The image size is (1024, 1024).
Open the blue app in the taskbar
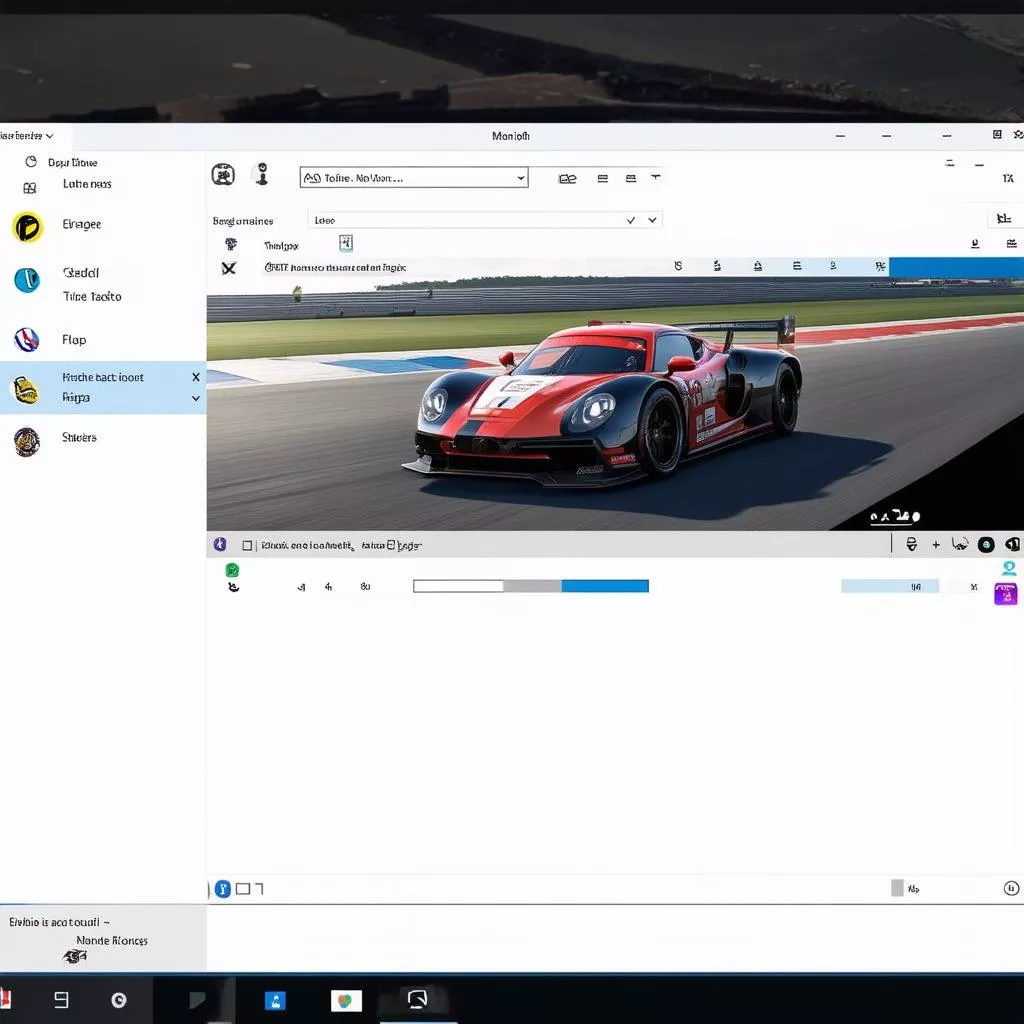click(275, 1000)
